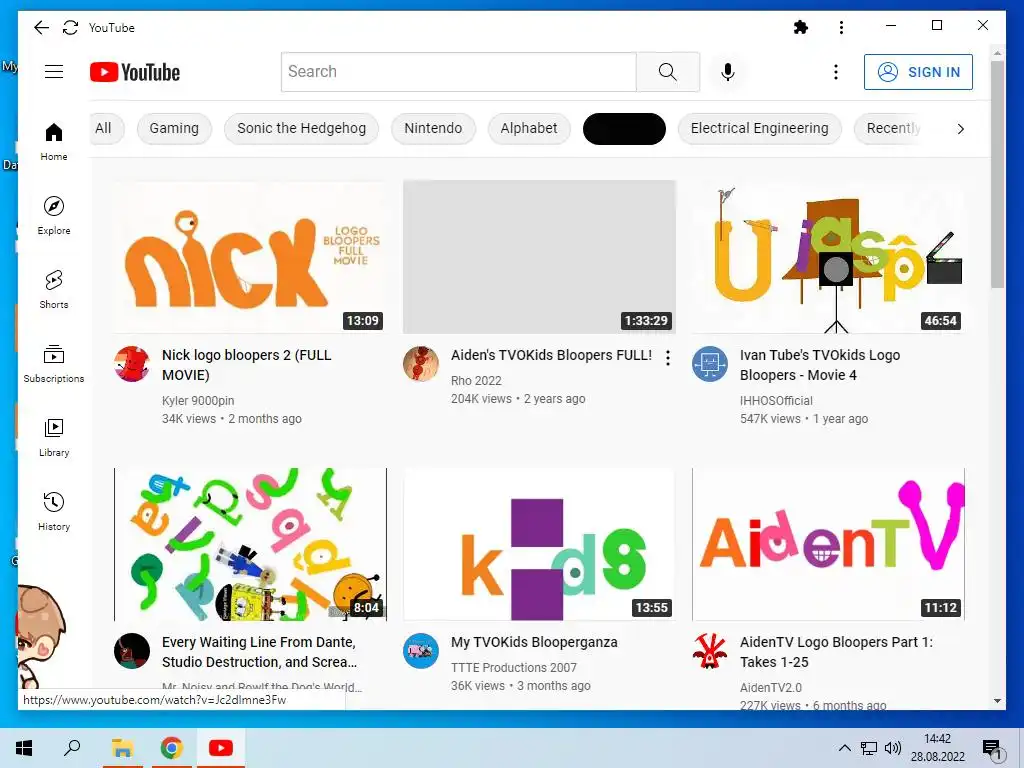This screenshot has width=1024, height=768.
Task: Open AidenTV2.0 channel name
Action: coord(771,688)
